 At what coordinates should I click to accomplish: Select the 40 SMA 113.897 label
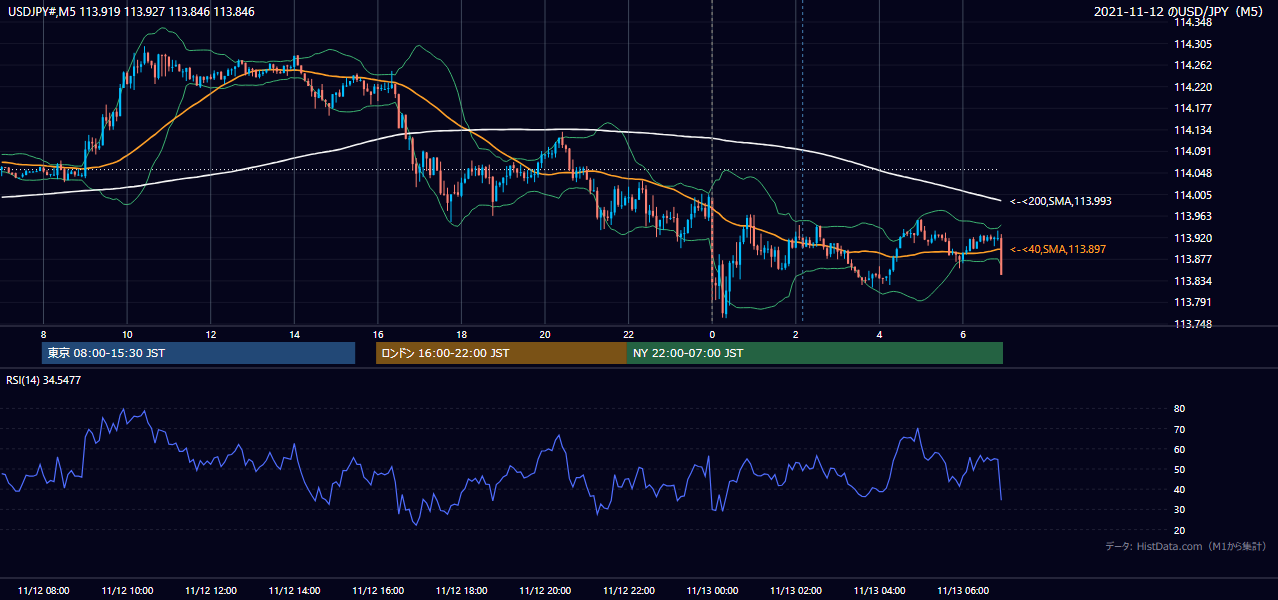[1059, 249]
